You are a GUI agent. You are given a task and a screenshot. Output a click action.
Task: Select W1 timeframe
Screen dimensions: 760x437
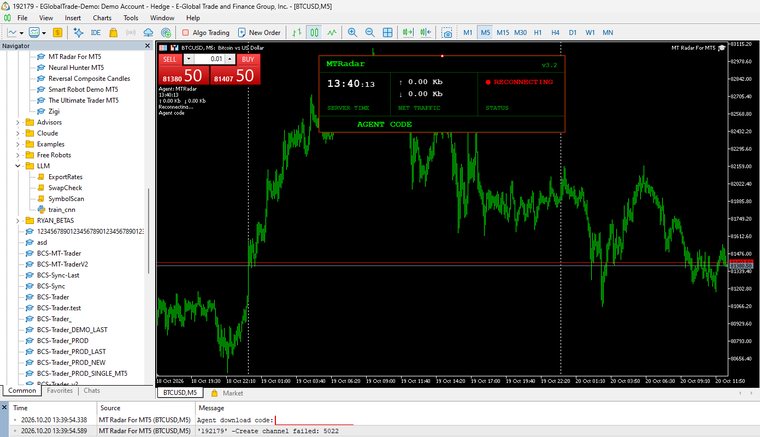[590, 32]
